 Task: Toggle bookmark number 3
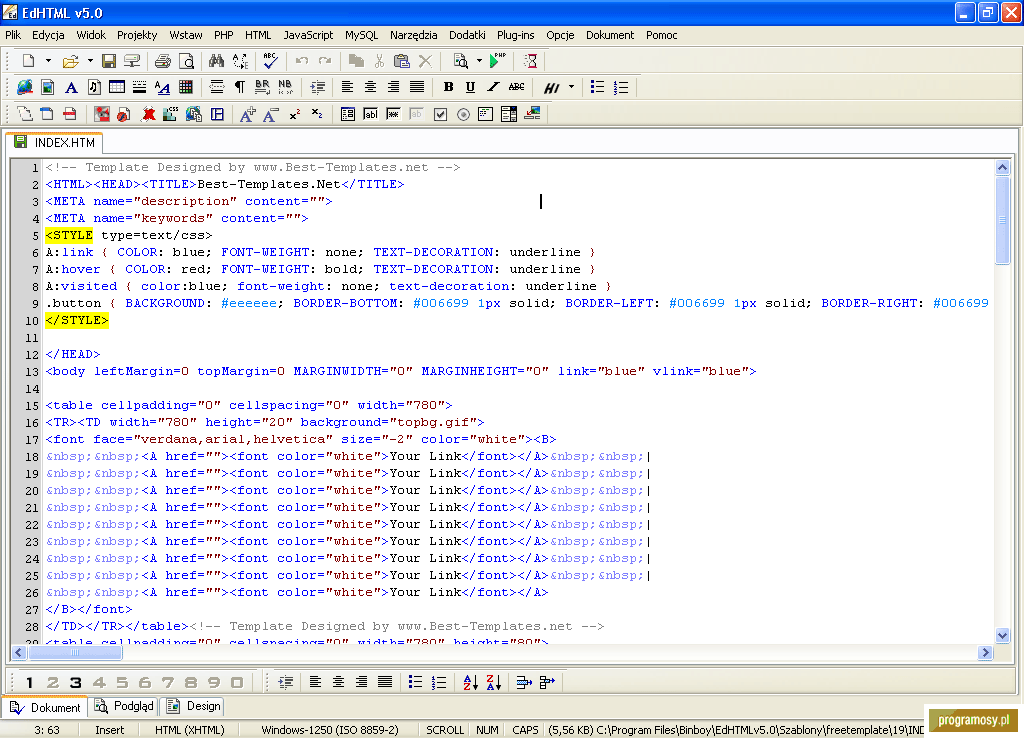pyautogui.click(x=76, y=682)
